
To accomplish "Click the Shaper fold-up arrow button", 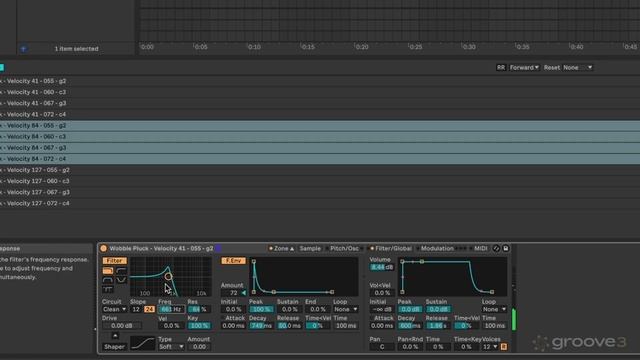I will (x=115, y=336).
